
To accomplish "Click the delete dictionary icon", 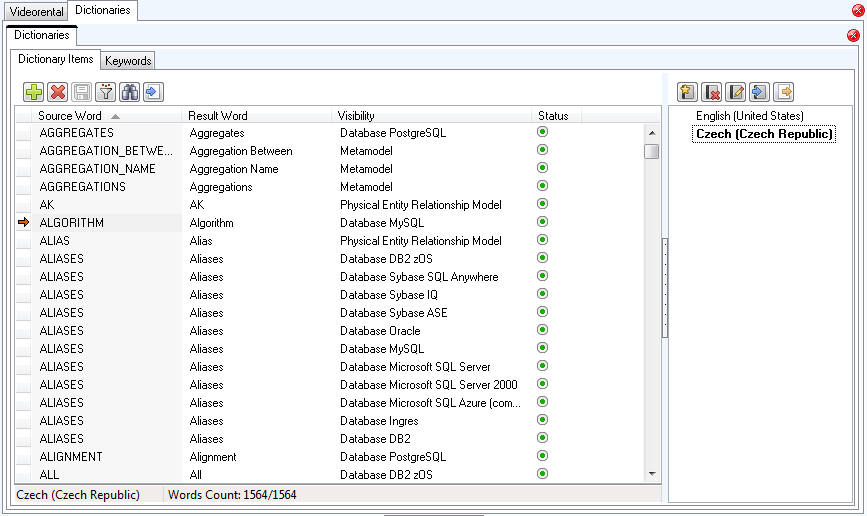I will 711,92.
